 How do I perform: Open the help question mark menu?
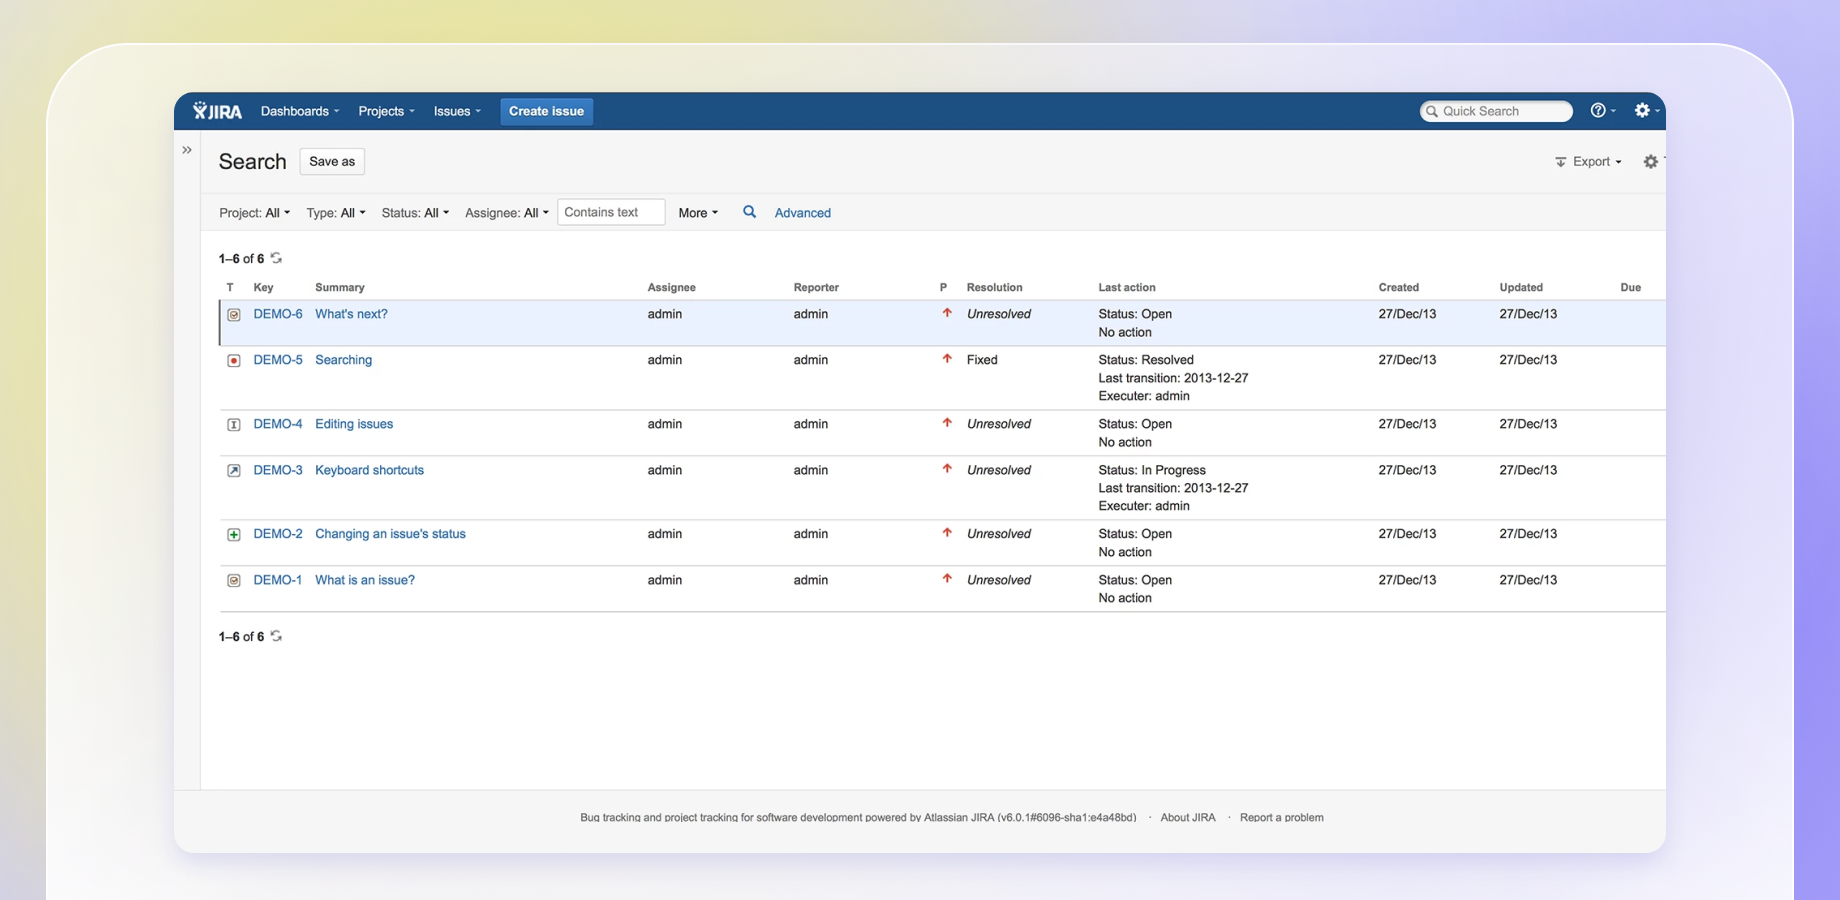pos(1602,111)
